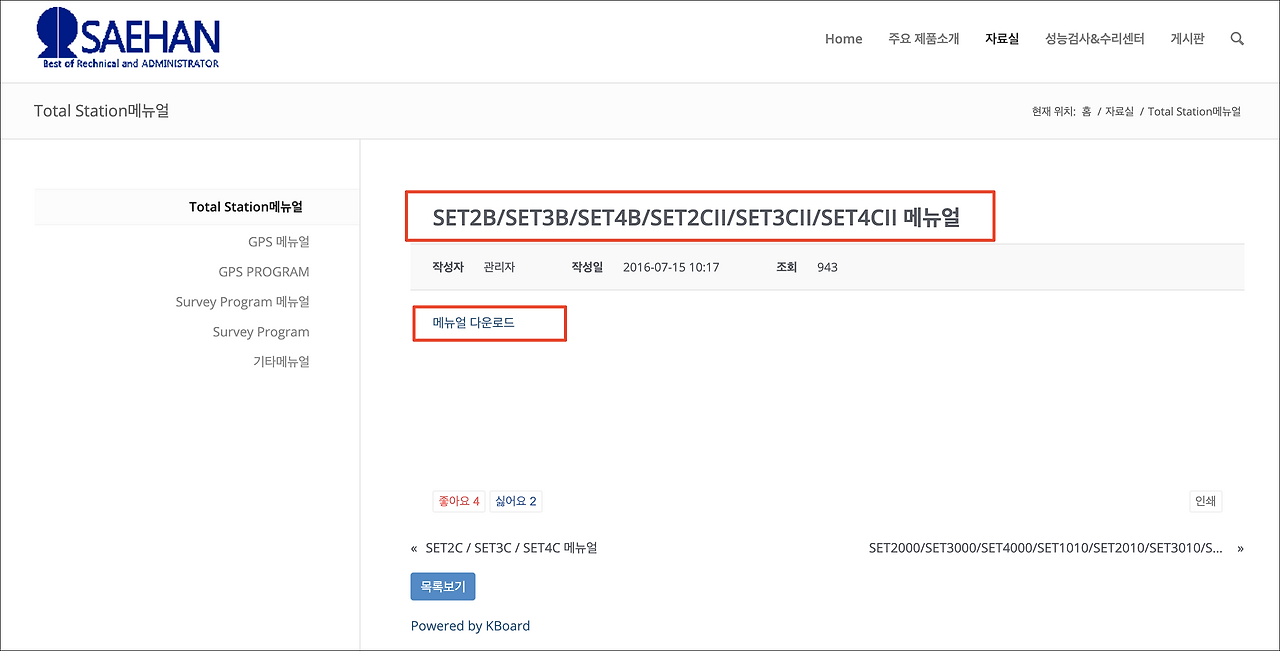Open 게시판 menu

pos(1187,39)
